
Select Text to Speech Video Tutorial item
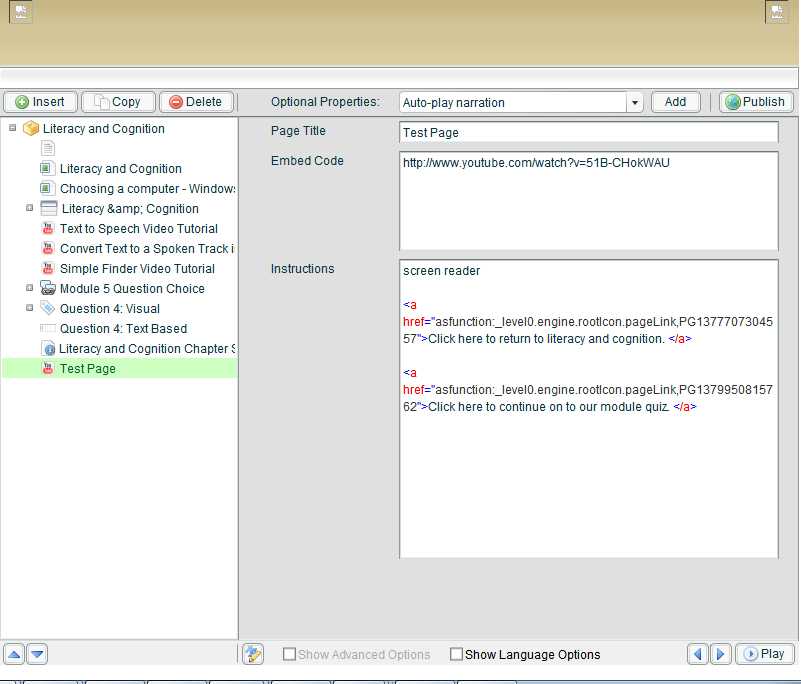click(138, 228)
